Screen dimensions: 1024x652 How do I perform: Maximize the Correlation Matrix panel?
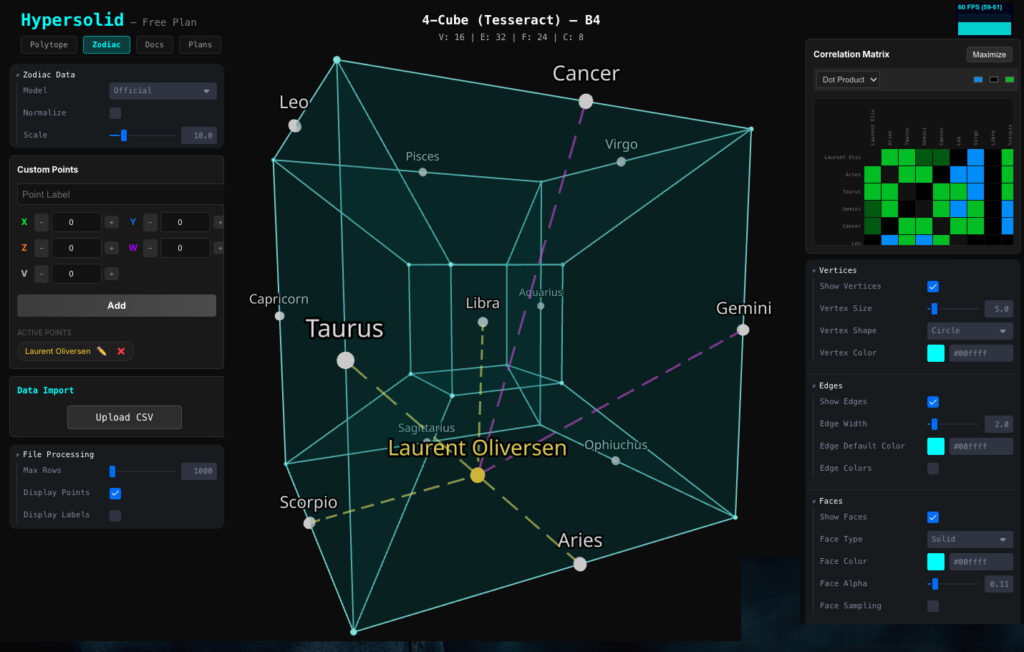point(988,54)
